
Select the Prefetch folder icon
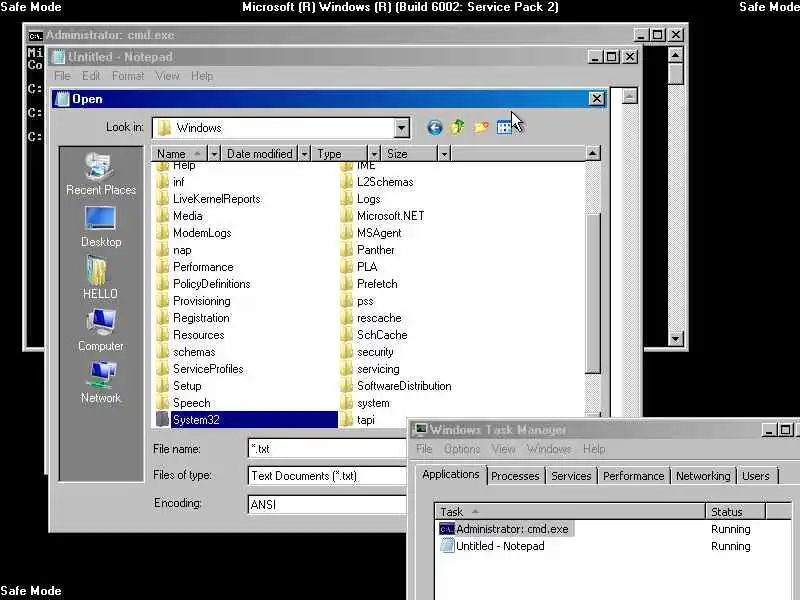point(347,284)
